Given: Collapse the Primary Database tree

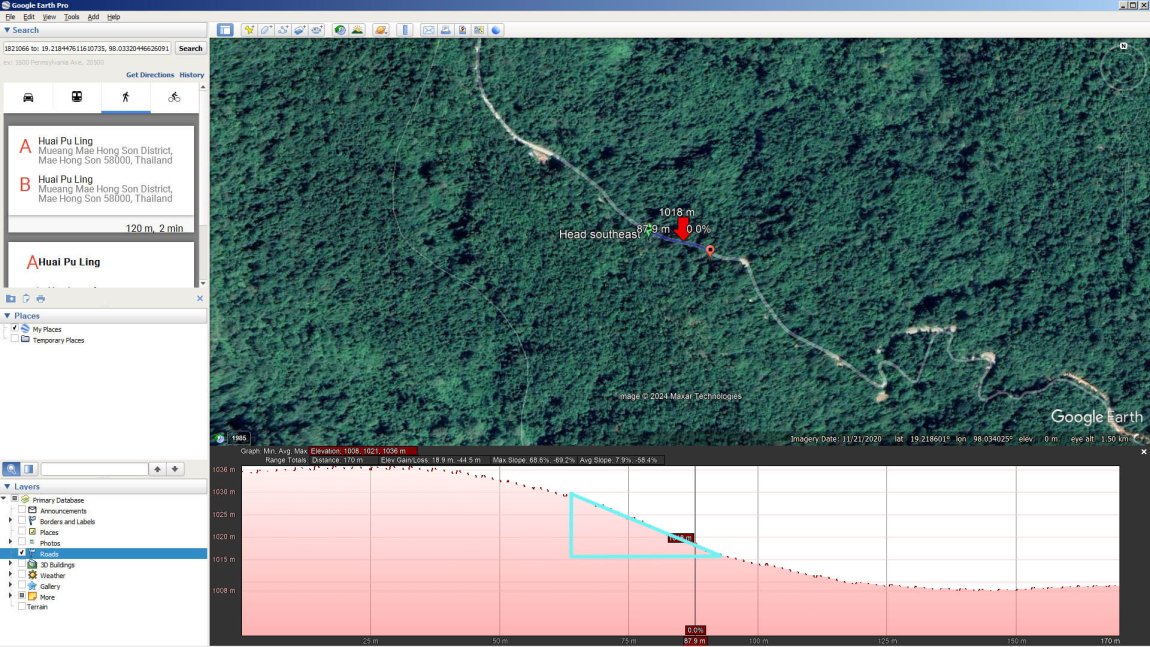Looking at the screenshot, I should click(5, 500).
